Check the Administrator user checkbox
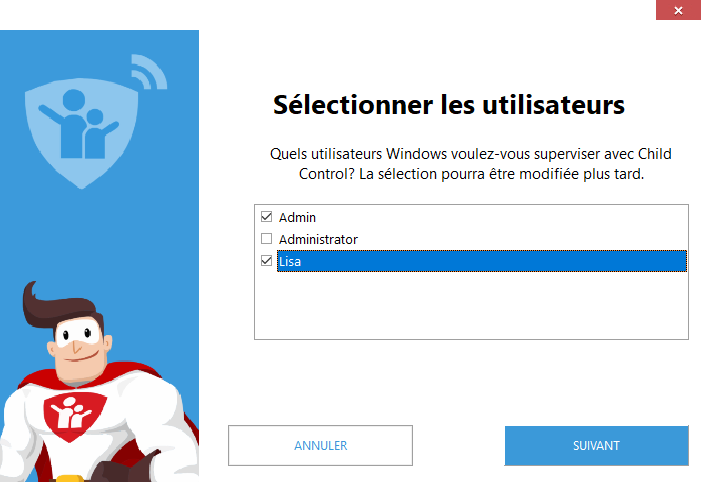This screenshot has height=482, width=714. 266,238
